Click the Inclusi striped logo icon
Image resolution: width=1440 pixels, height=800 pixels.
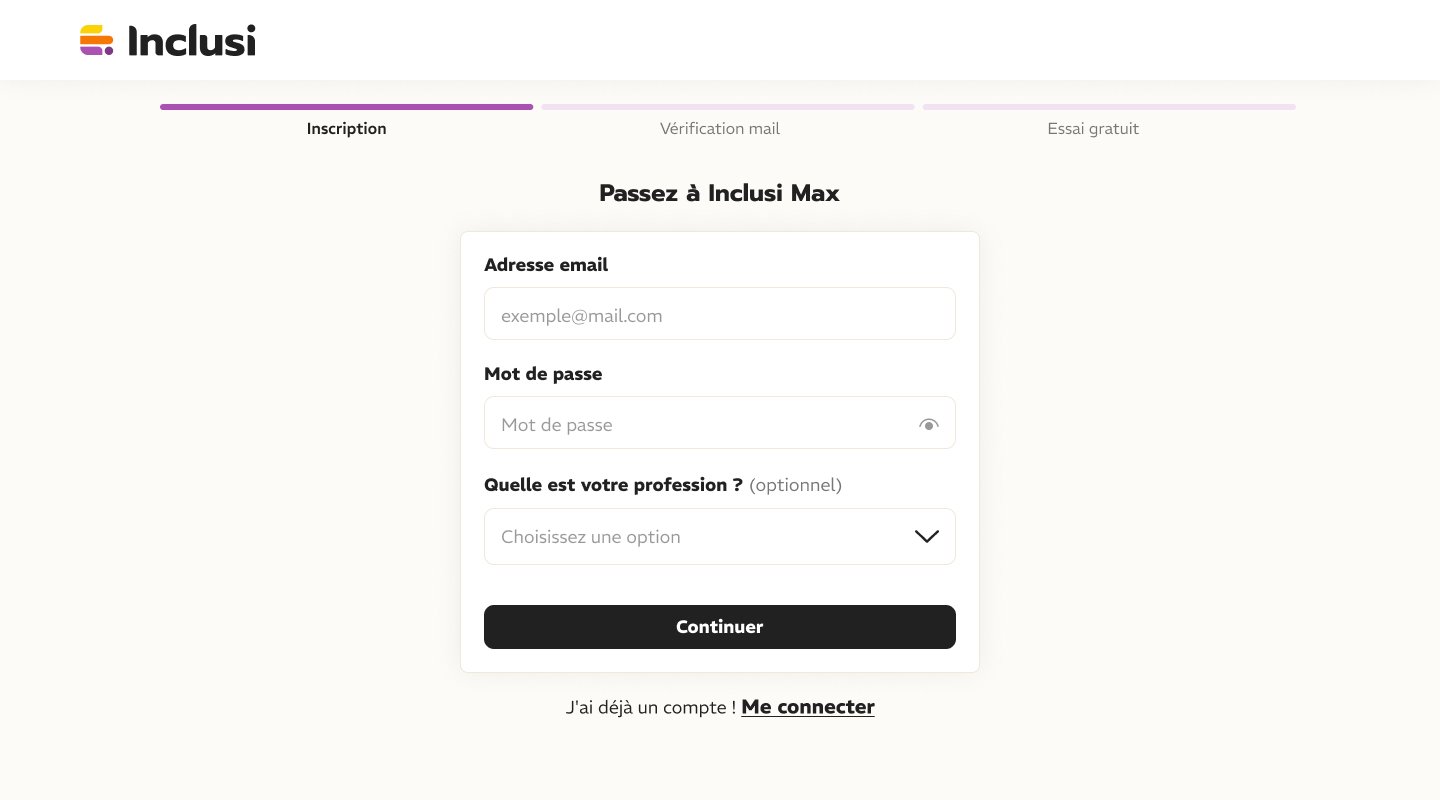(96, 40)
